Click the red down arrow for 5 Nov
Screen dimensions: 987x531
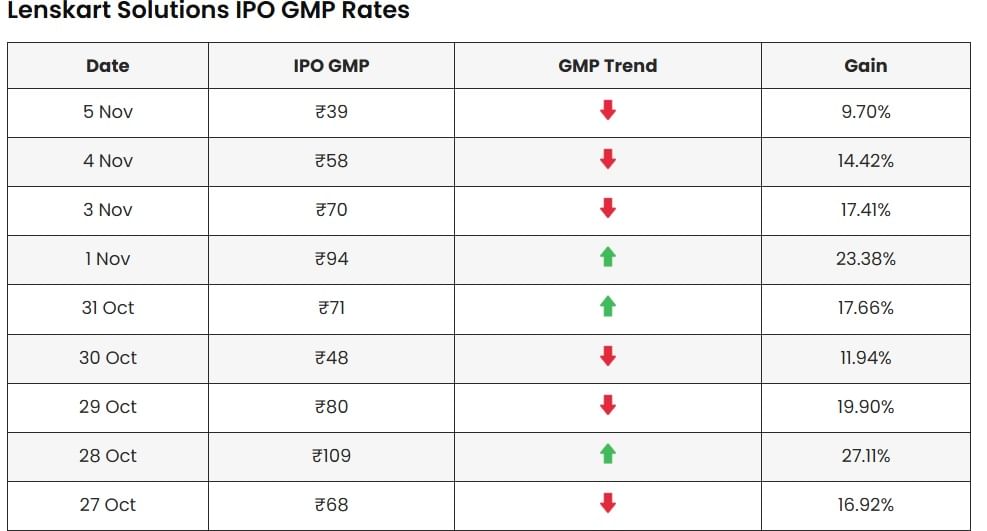coord(607,111)
